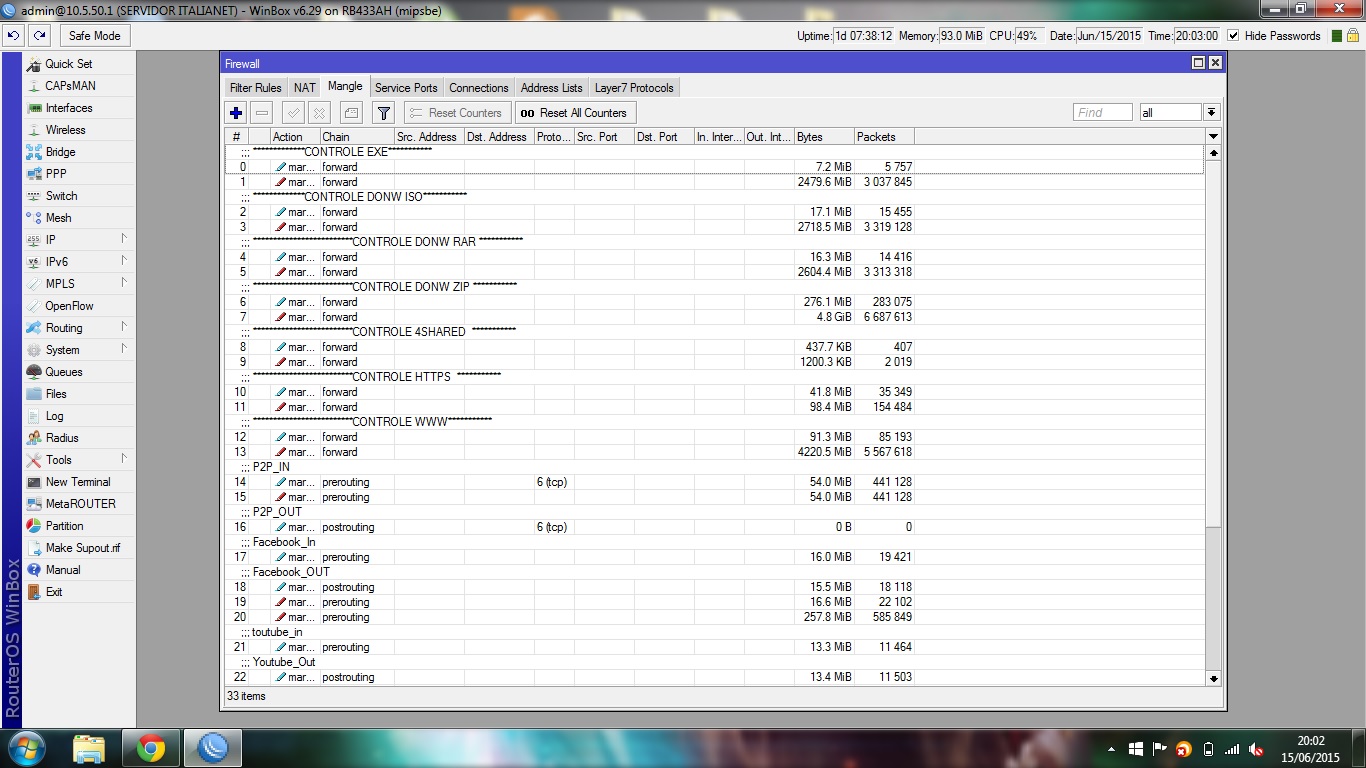This screenshot has height=768, width=1366.
Task: Sort rules by the Chain column header
Action: (x=357, y=137)
